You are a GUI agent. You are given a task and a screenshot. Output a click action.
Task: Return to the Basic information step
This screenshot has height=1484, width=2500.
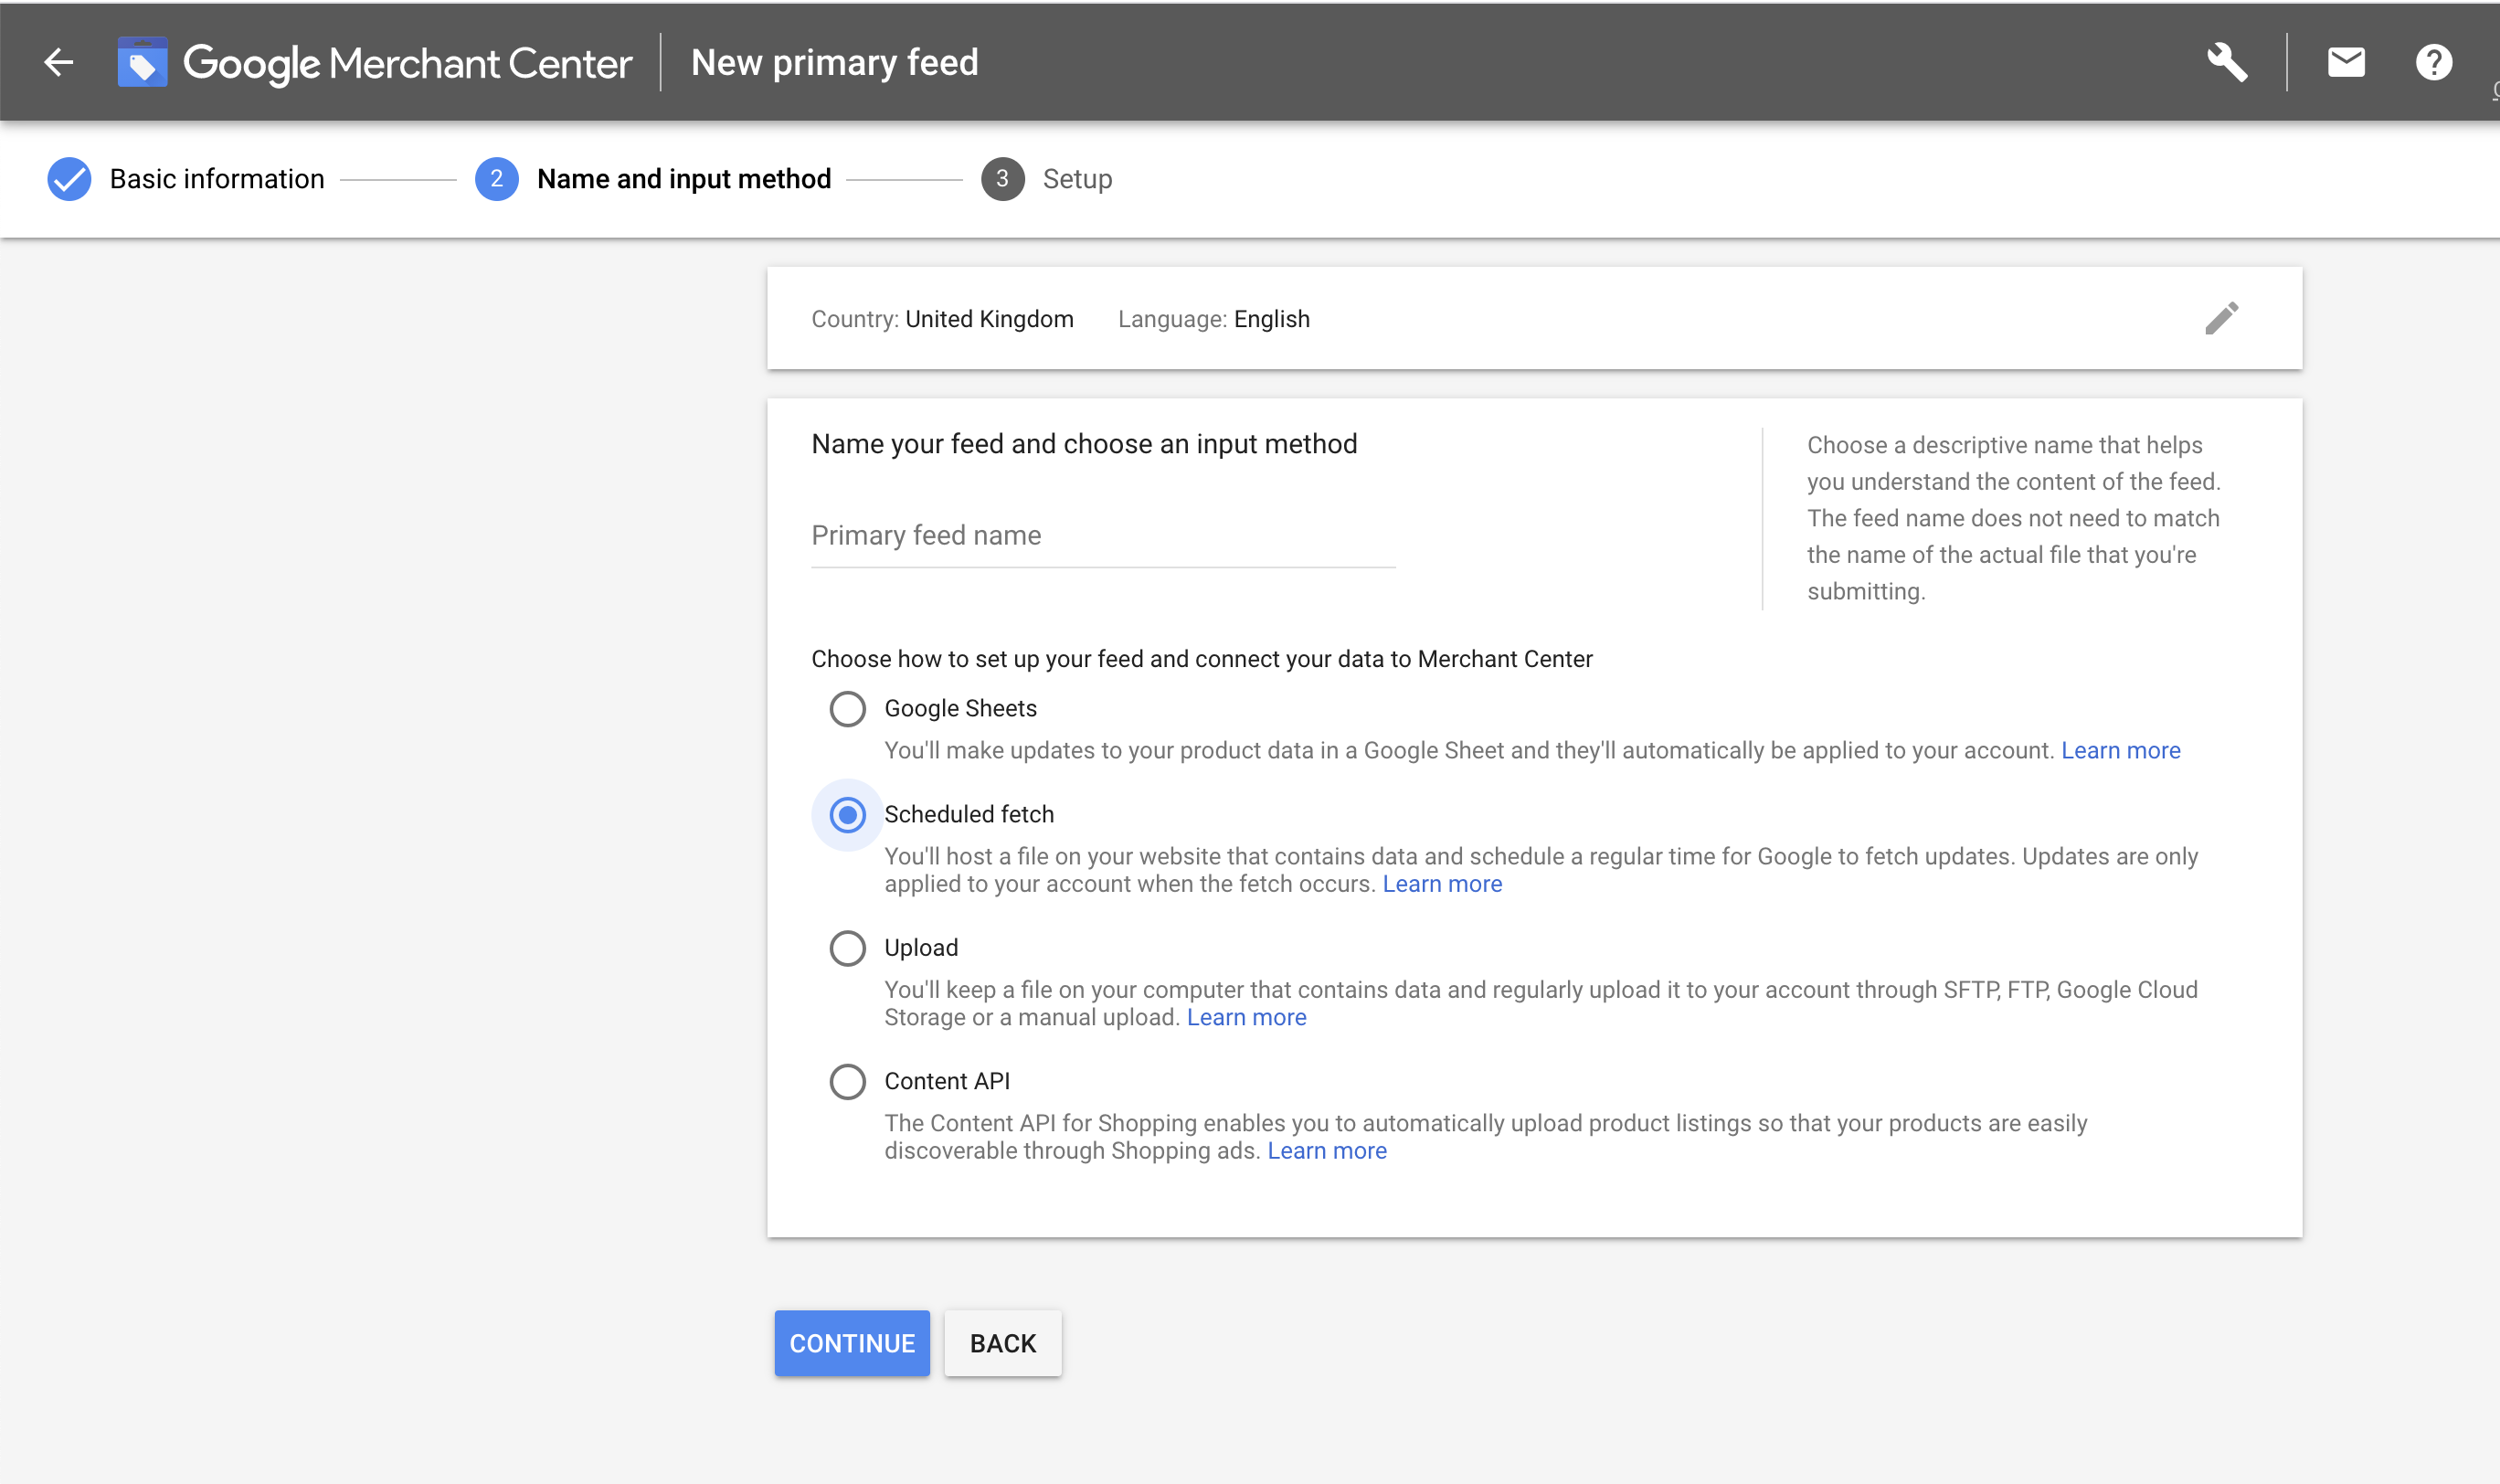click(x=216, y=179)
